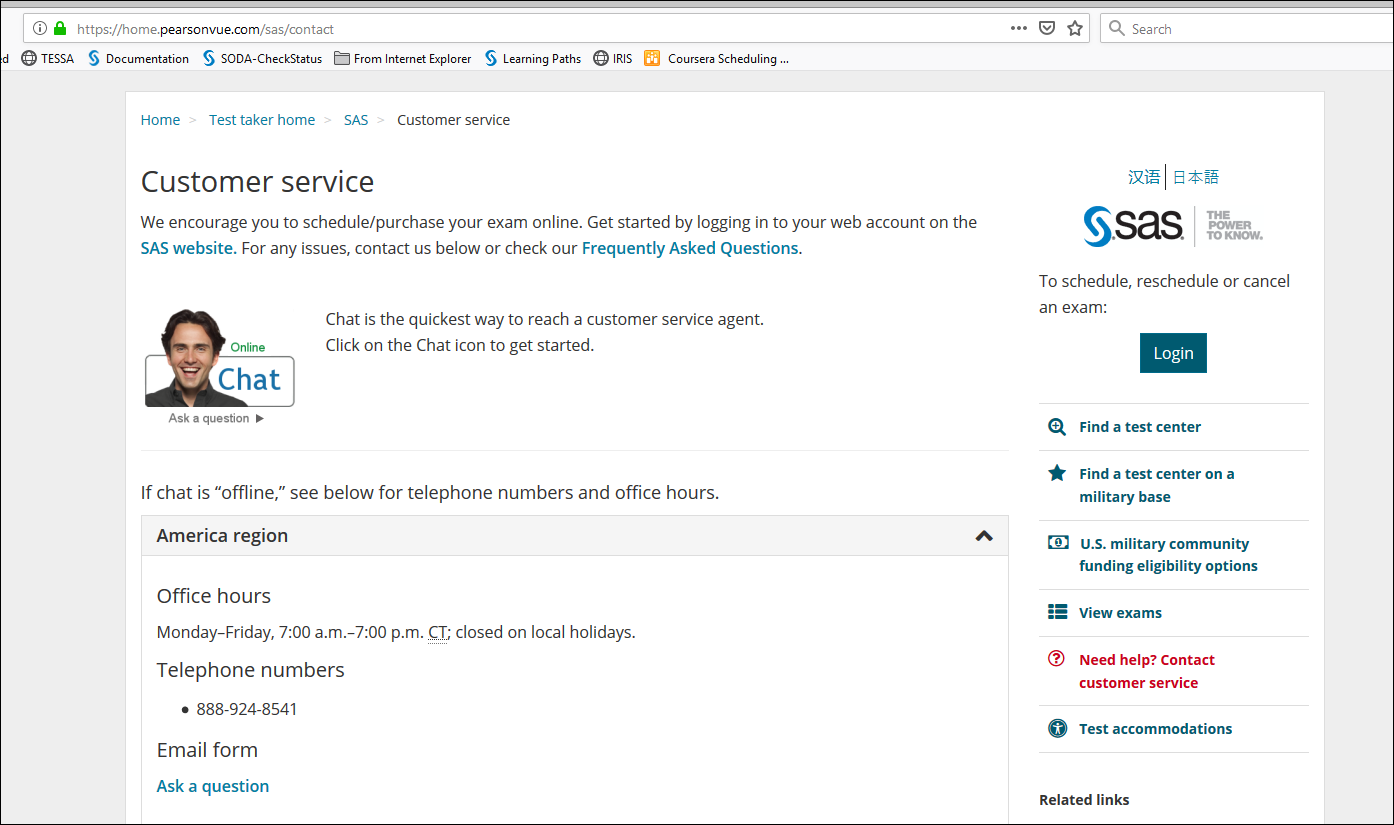Bookmark this page with the star icon
This screenshot has width=1394, height=825.
(x=1075, y=29)
